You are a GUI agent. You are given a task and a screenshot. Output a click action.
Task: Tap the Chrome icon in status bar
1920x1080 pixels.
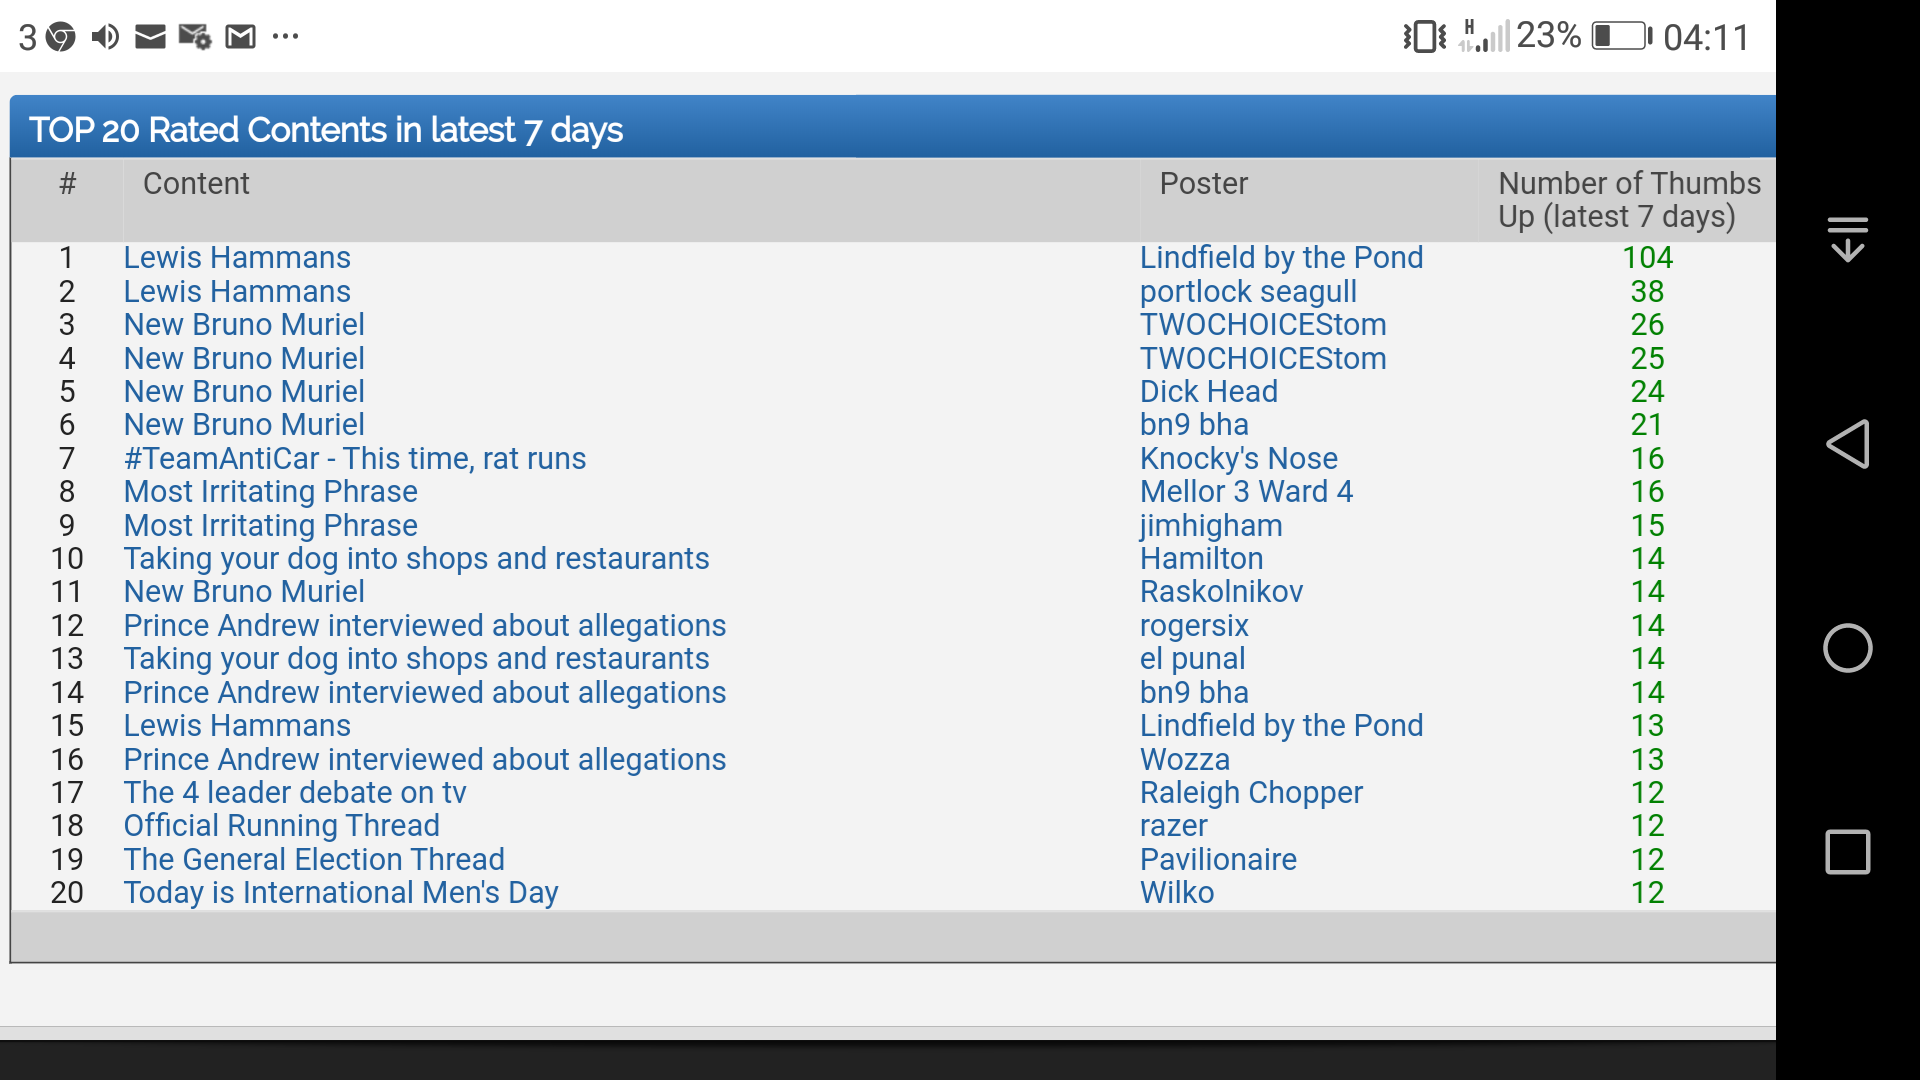tap(61, 38)
